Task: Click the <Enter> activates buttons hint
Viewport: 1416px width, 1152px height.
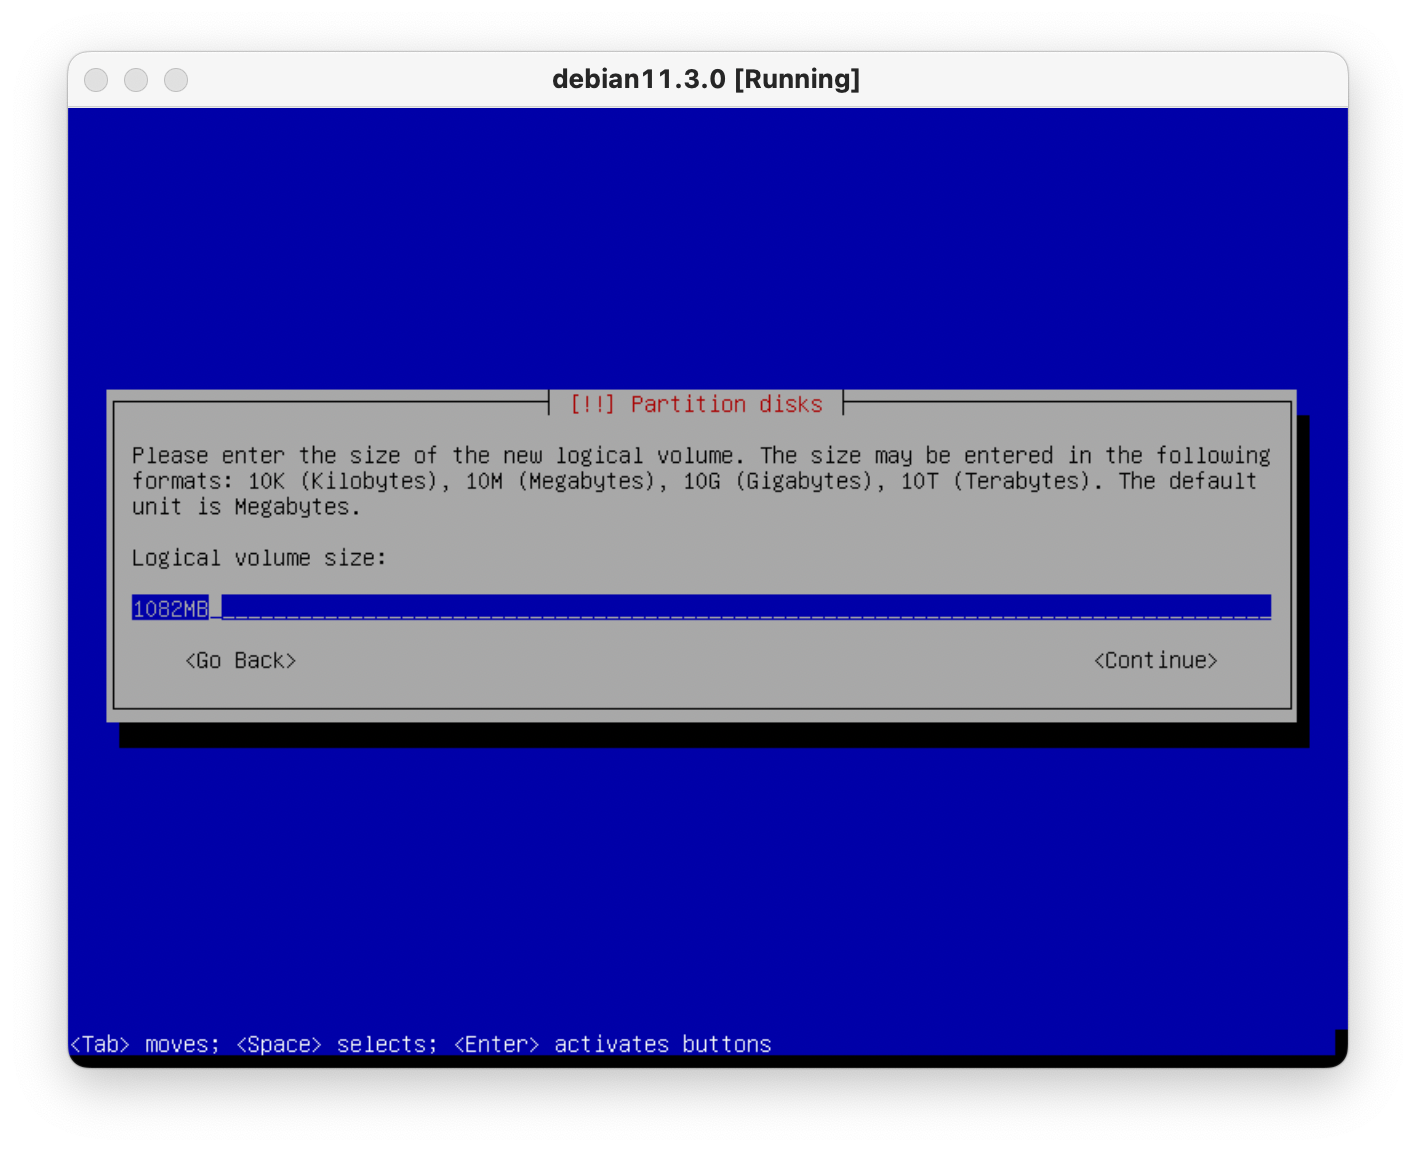Action: click(612, 1044)
